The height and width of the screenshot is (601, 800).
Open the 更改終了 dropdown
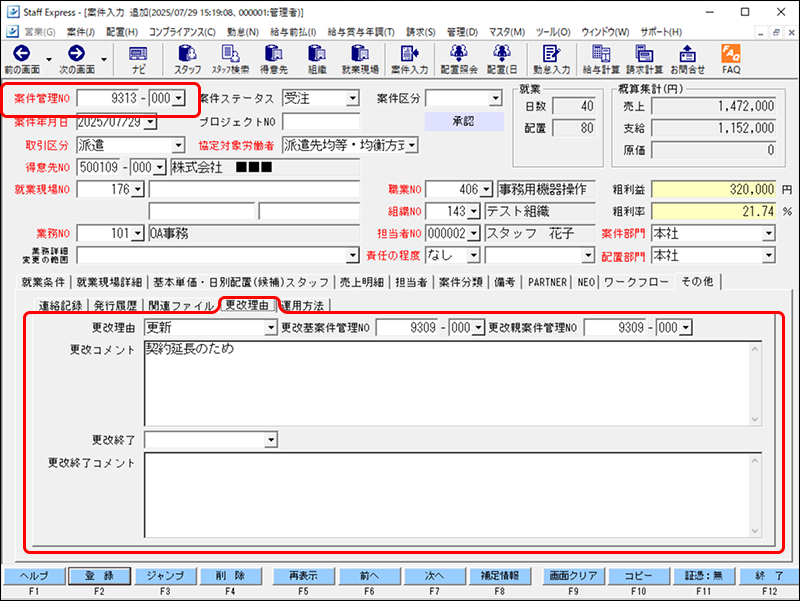[x=271, y=440]
